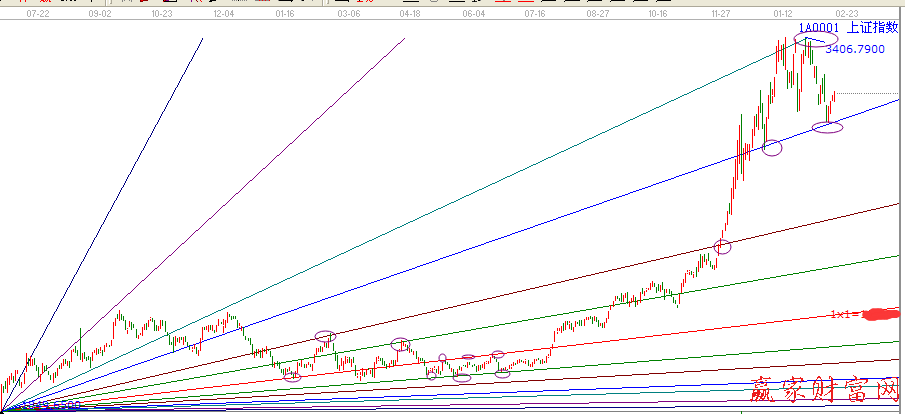This screenshot has height=414, width=905.
Task: Select the 04-18 date marker
Action: 410,15
